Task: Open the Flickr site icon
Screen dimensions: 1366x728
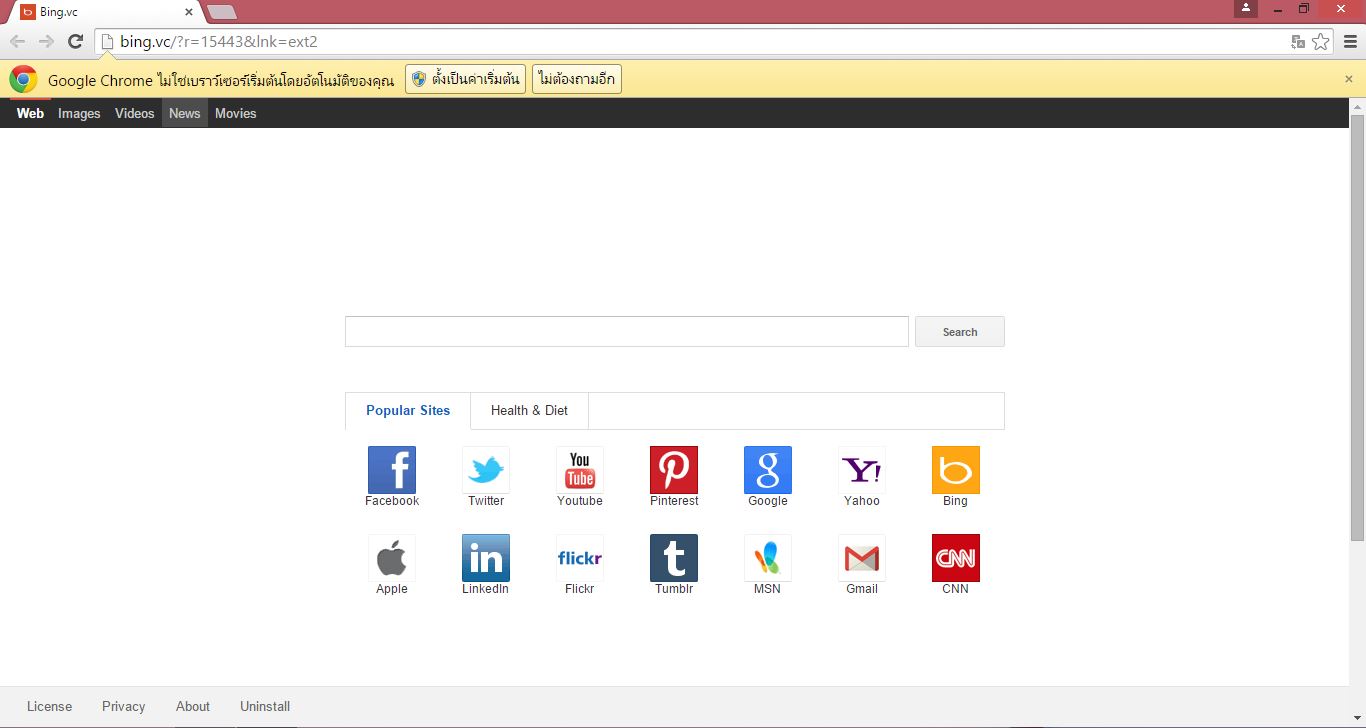Action: click(580, 558)
